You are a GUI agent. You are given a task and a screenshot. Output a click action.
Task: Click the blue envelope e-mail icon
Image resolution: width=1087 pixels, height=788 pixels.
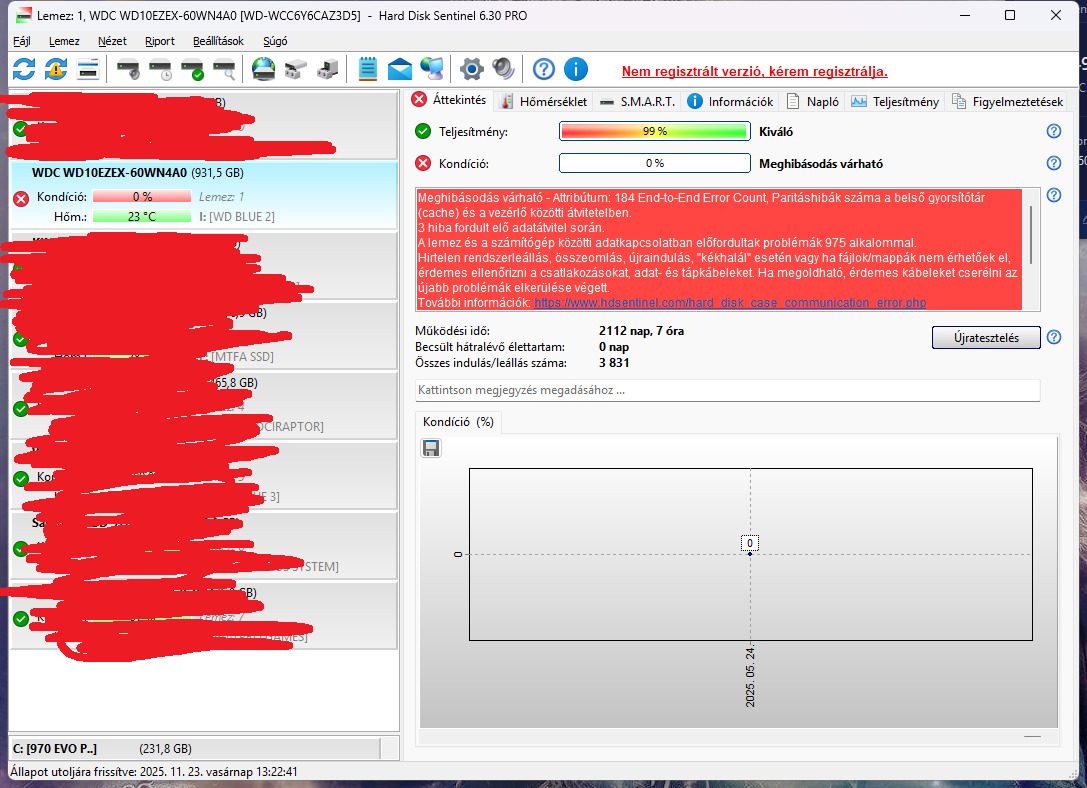(x=400, y=69)
